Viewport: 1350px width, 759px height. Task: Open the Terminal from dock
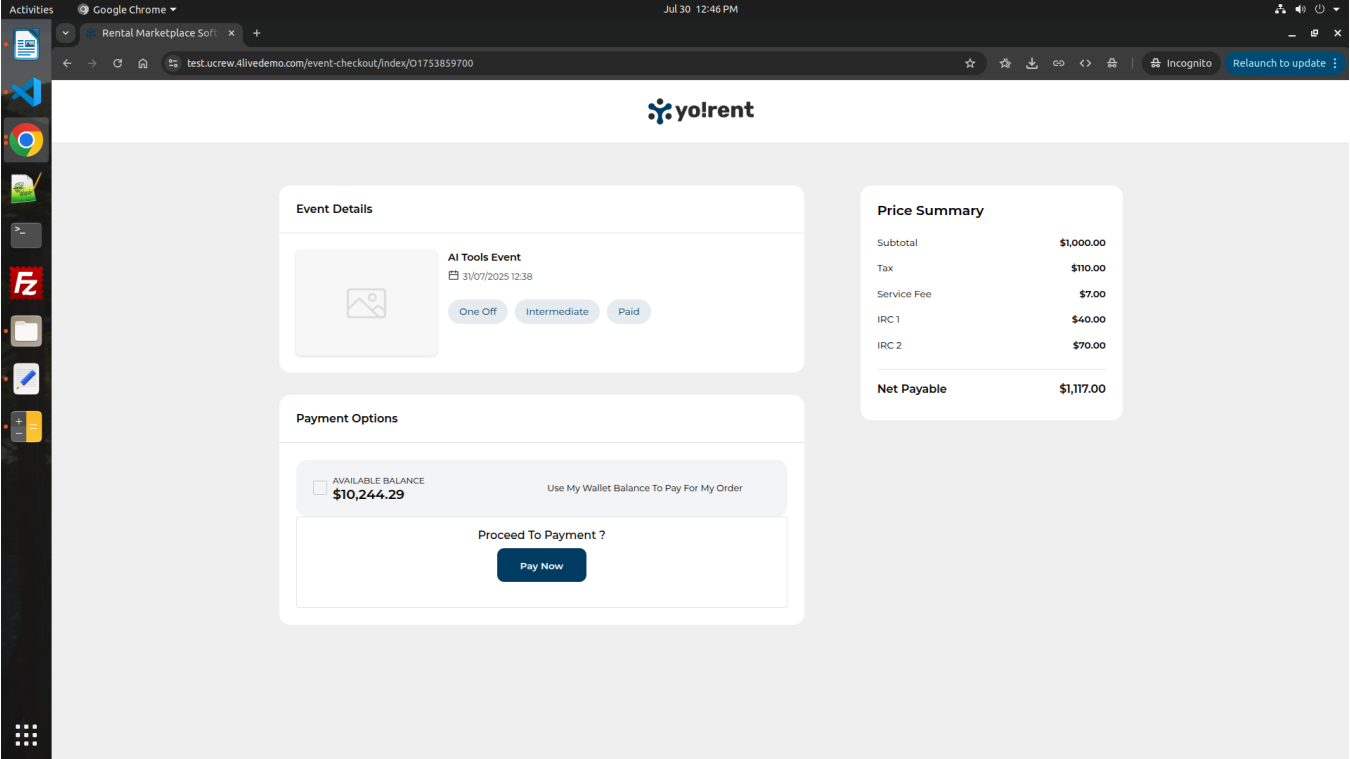coord(26,236)
